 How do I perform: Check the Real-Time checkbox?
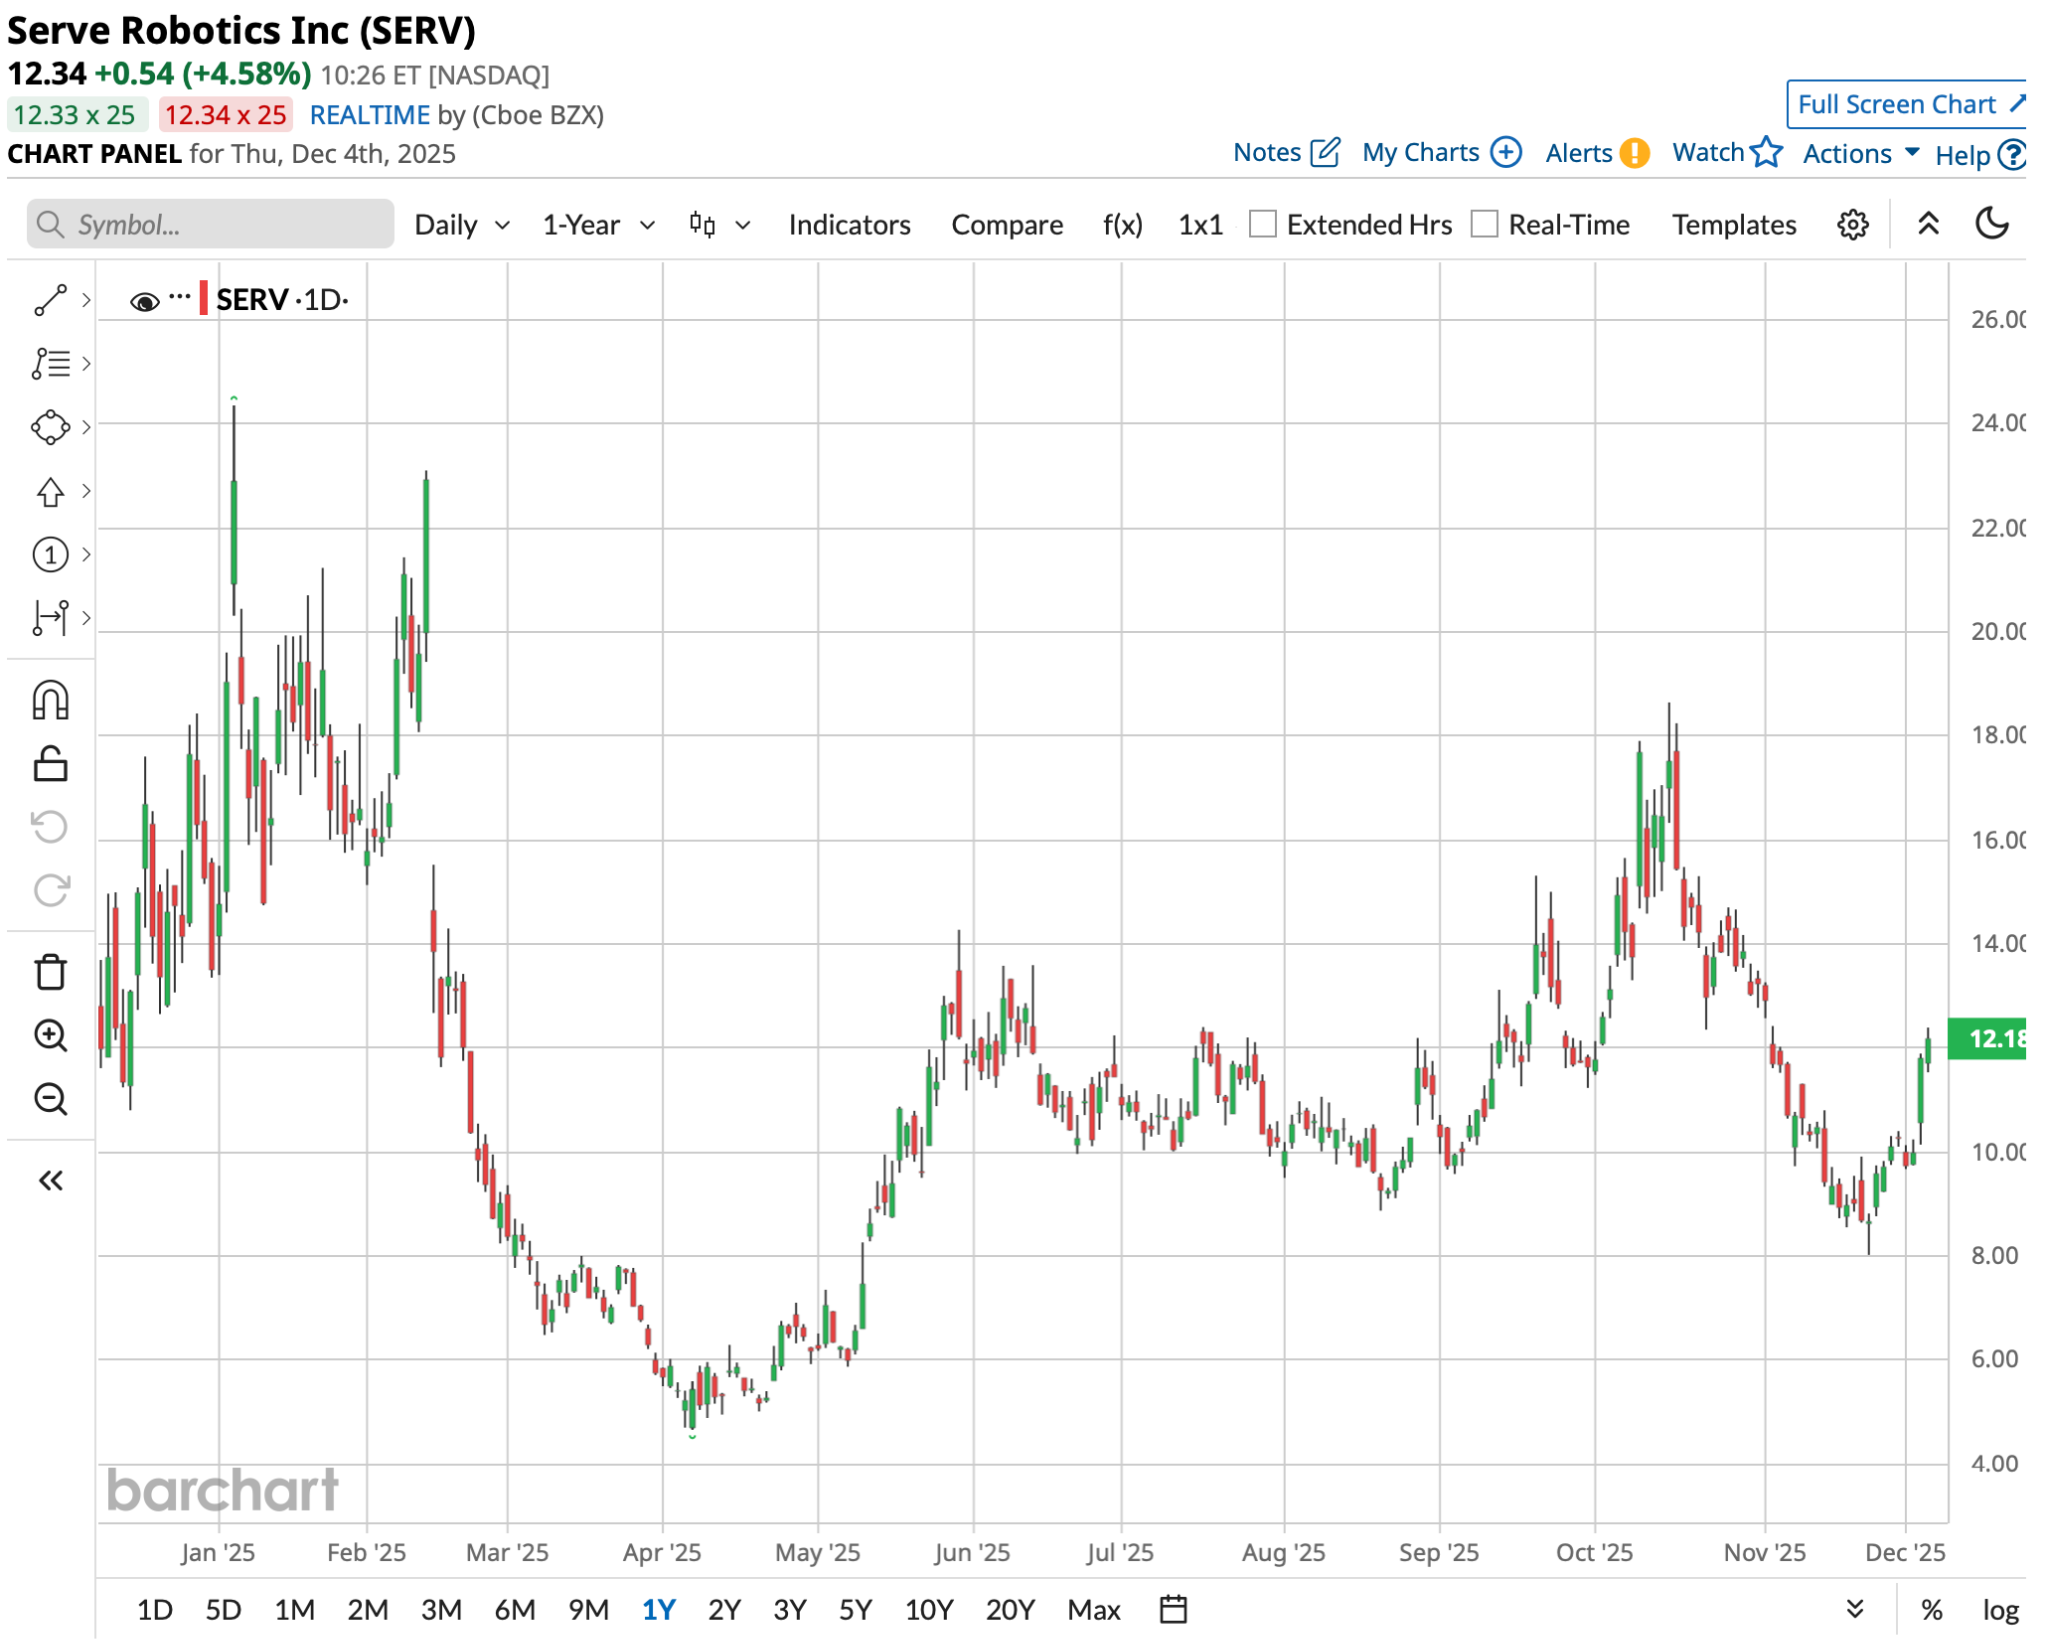point(1484,224)
